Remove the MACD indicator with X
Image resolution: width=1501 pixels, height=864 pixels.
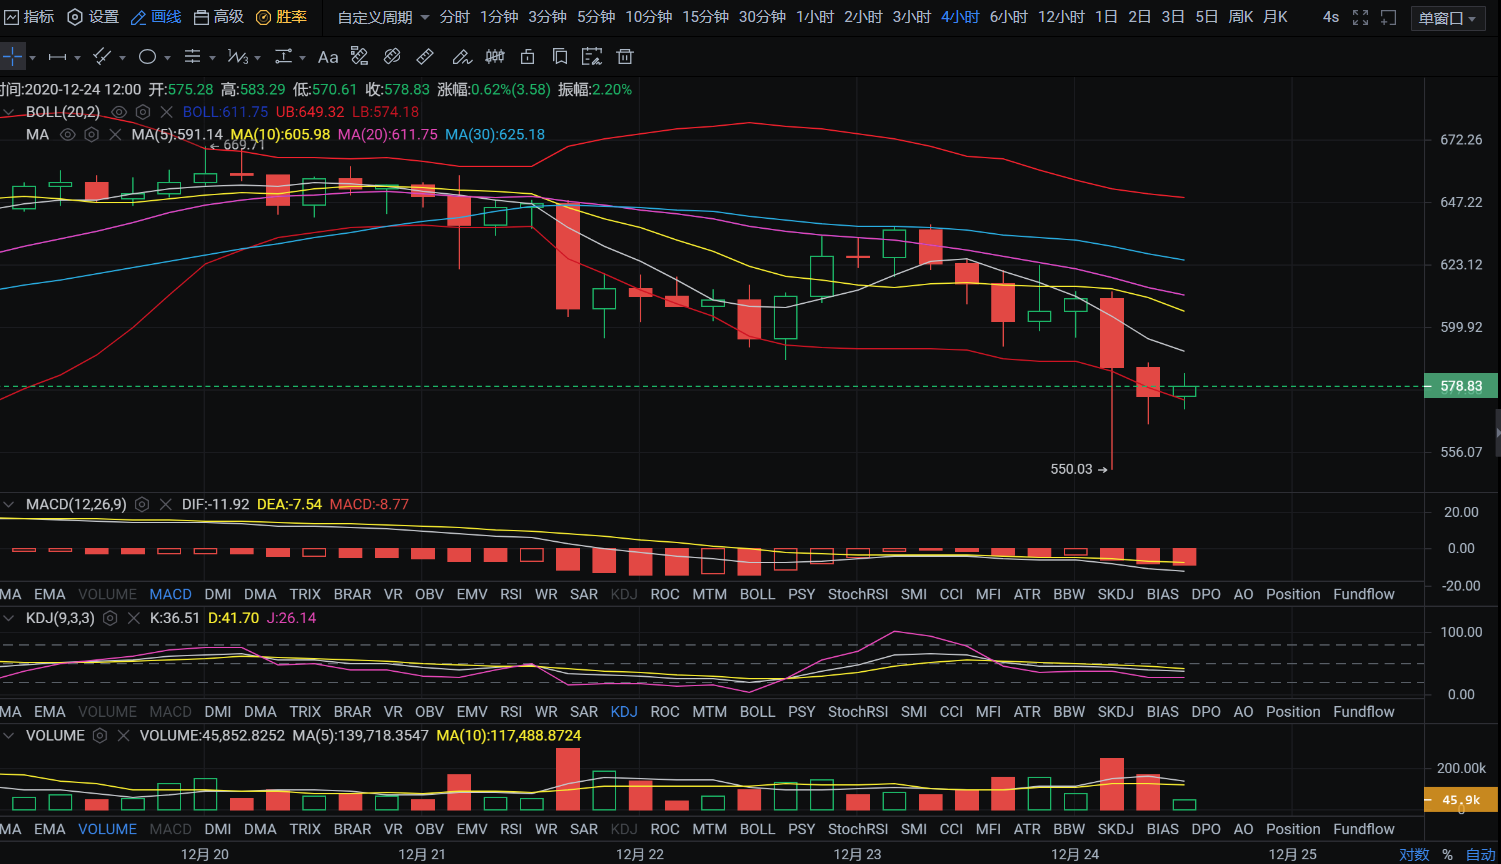pos(166,505)
